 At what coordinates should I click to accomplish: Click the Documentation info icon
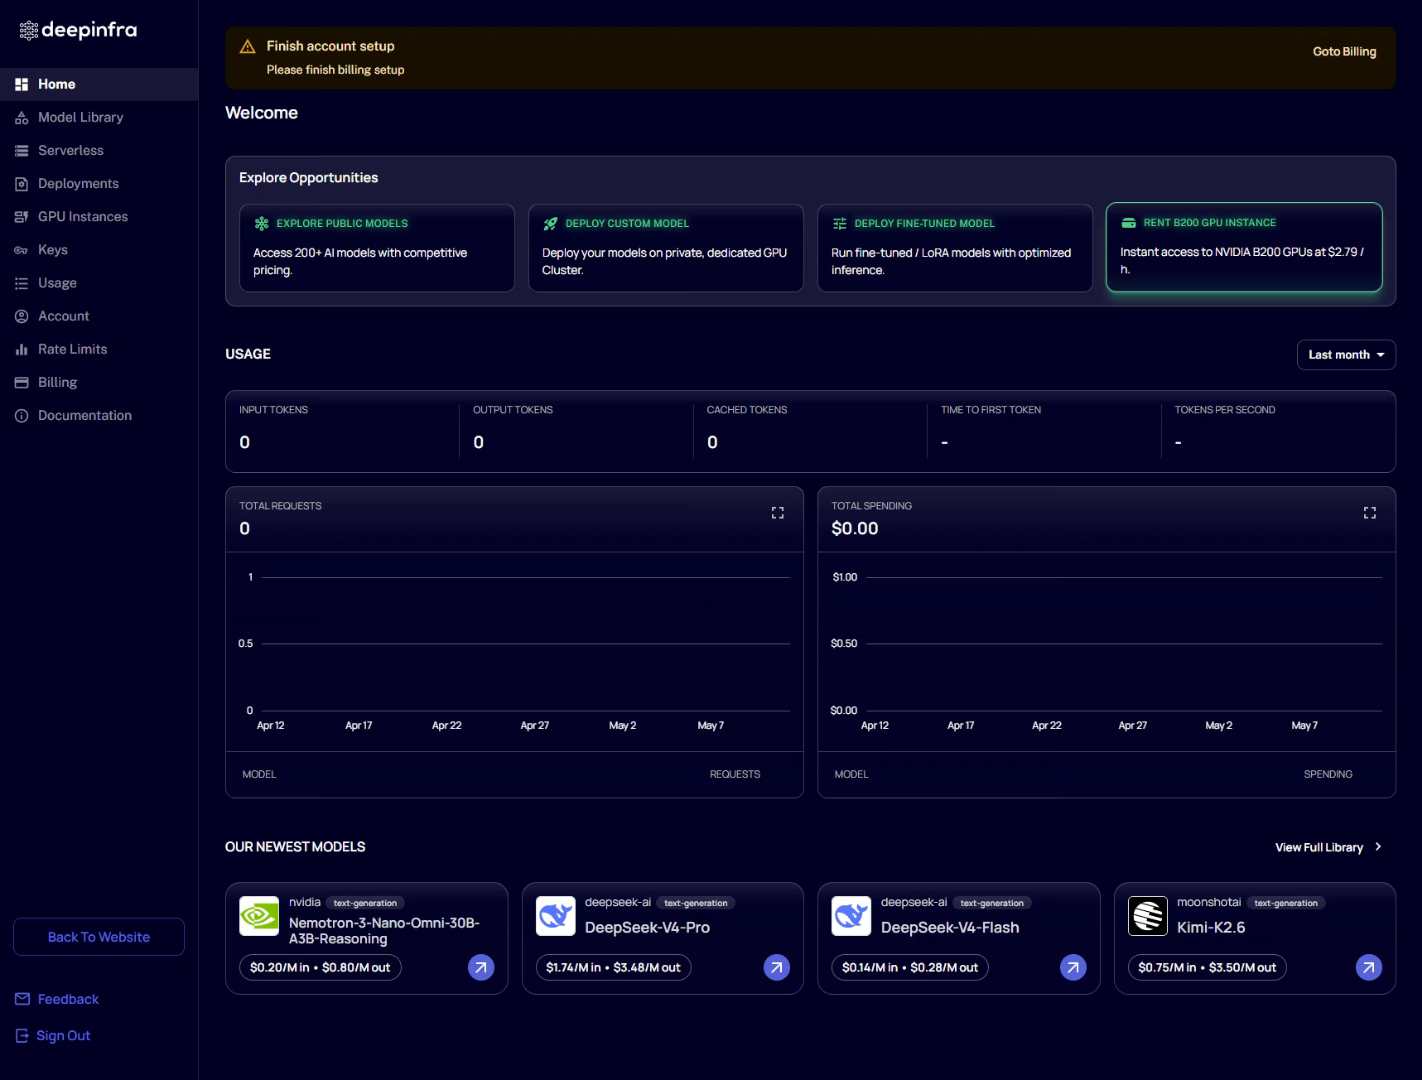pos(21,415)
